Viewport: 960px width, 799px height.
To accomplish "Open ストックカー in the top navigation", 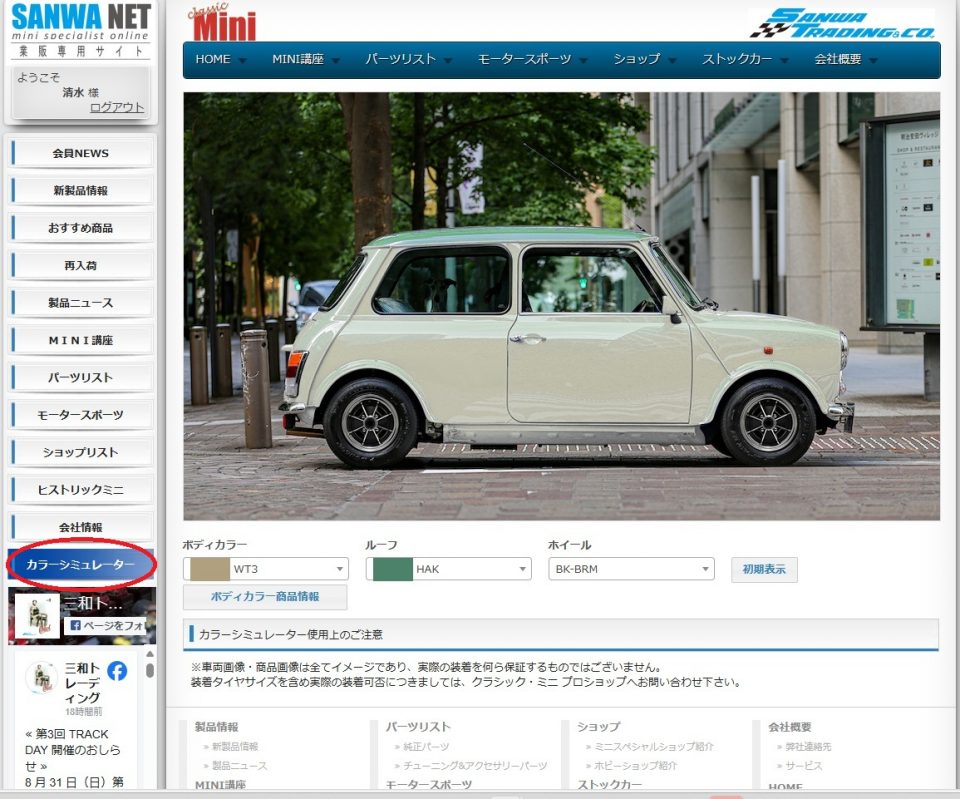I will tap(737, 59).
